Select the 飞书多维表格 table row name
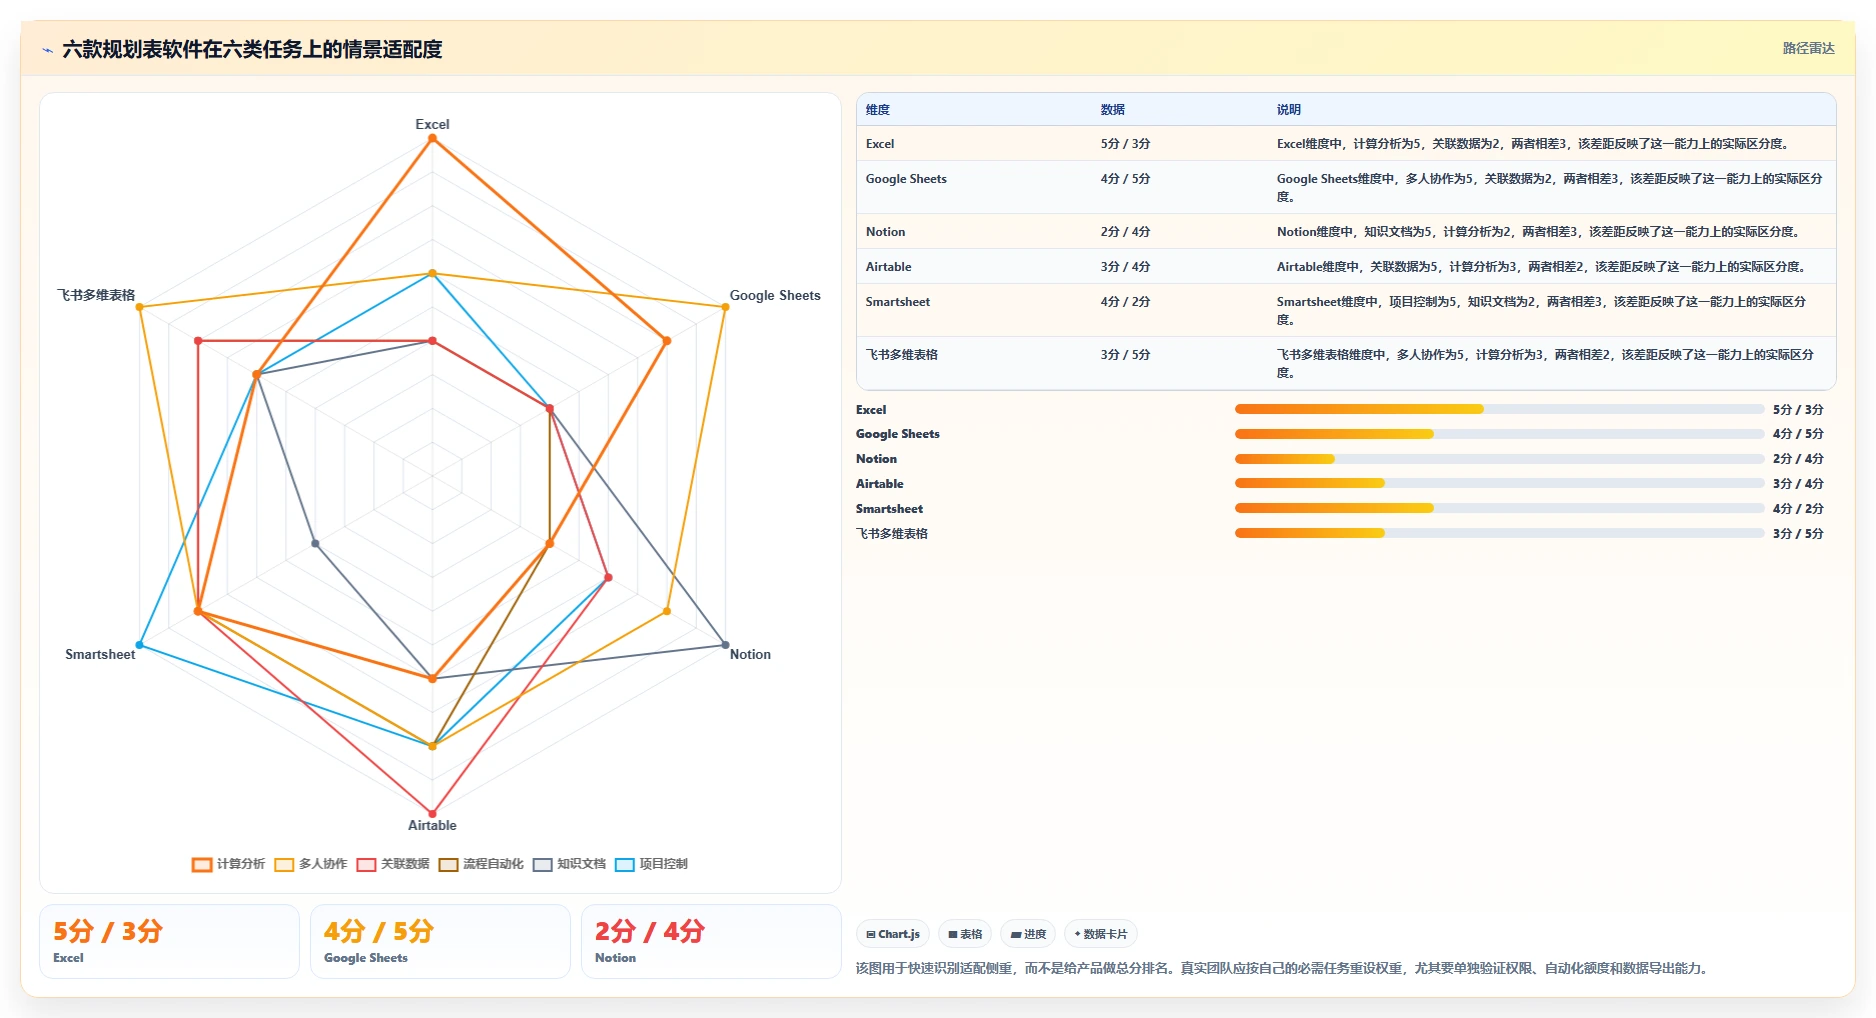The image size is (1876, 1018). [x=902, y=355]
